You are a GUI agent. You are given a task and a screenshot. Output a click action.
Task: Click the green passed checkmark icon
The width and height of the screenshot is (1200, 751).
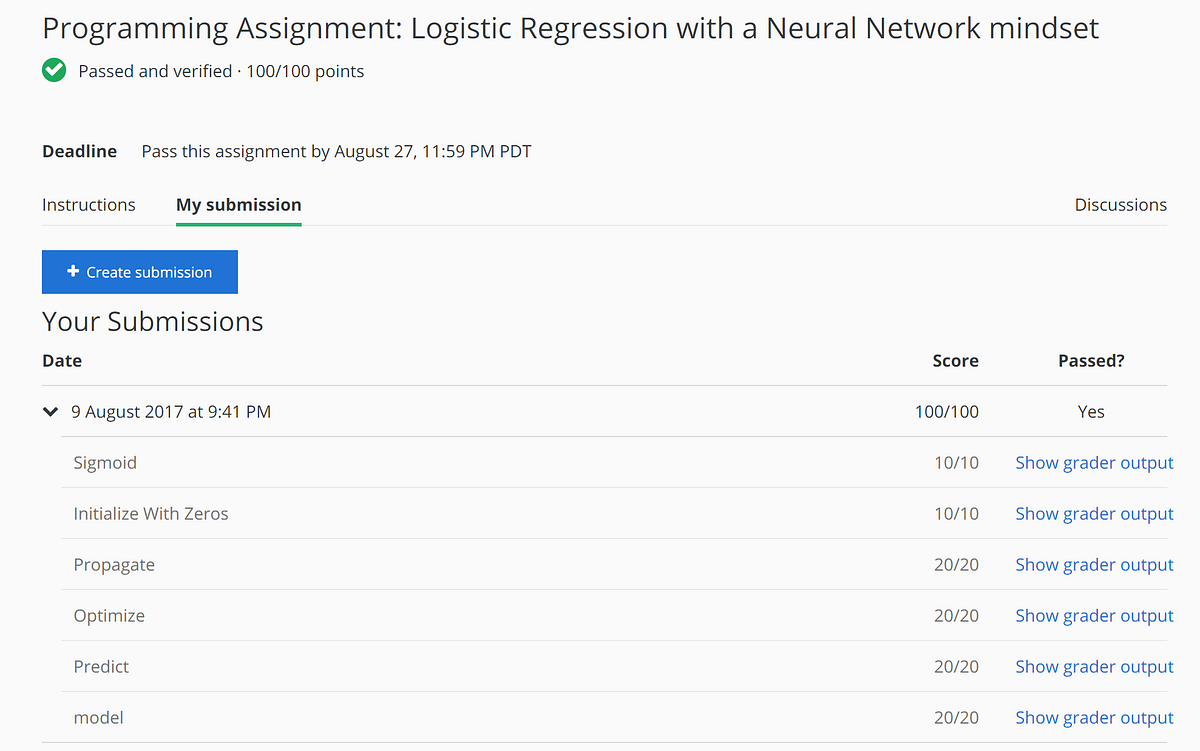pos(54,71)
